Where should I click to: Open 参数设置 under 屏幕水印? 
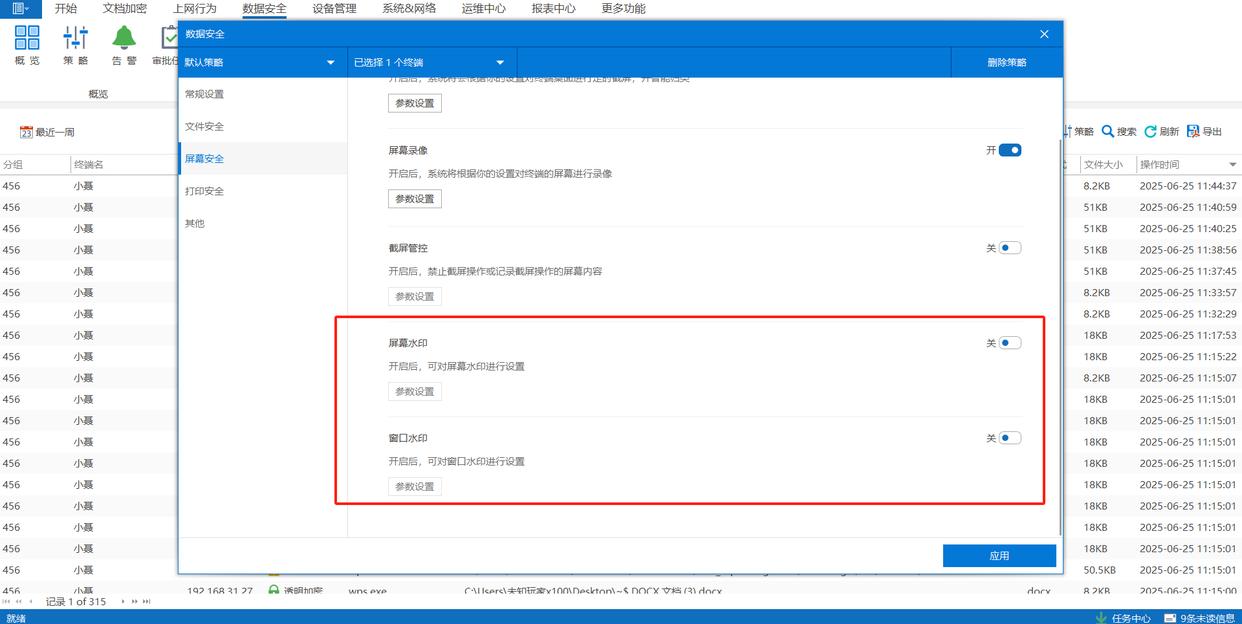point(415,391)
